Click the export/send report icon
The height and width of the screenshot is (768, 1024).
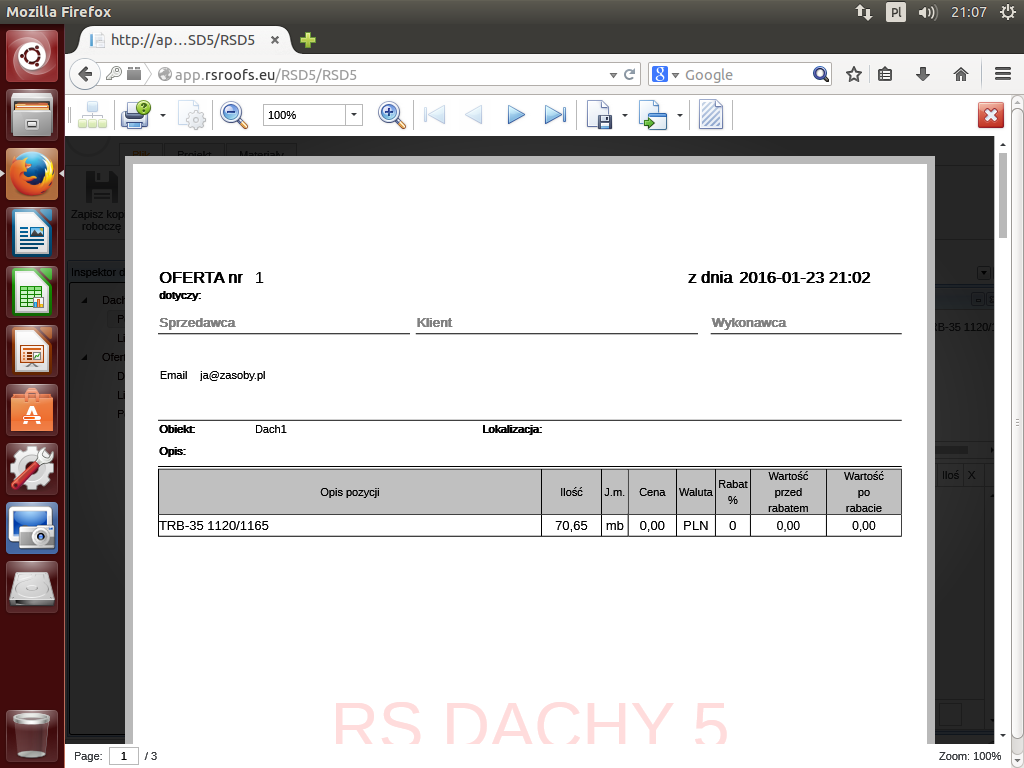[x=653, y=115]
